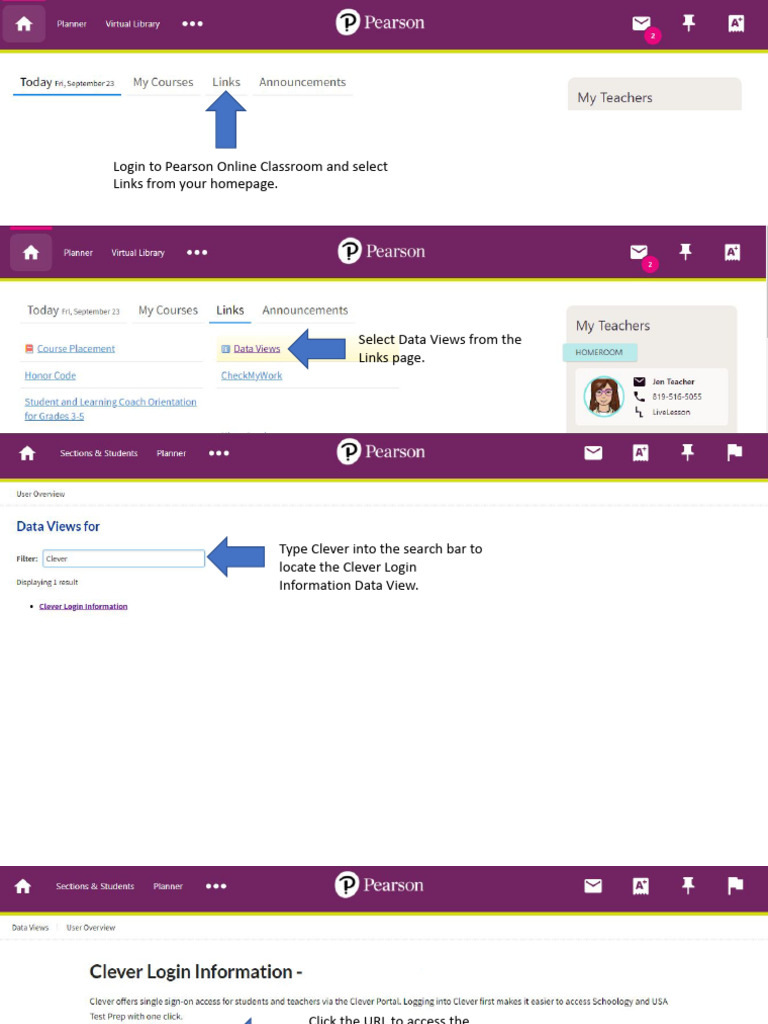
Task: Click Planner in header above active Today tab
Action: [x=71, y=24]
